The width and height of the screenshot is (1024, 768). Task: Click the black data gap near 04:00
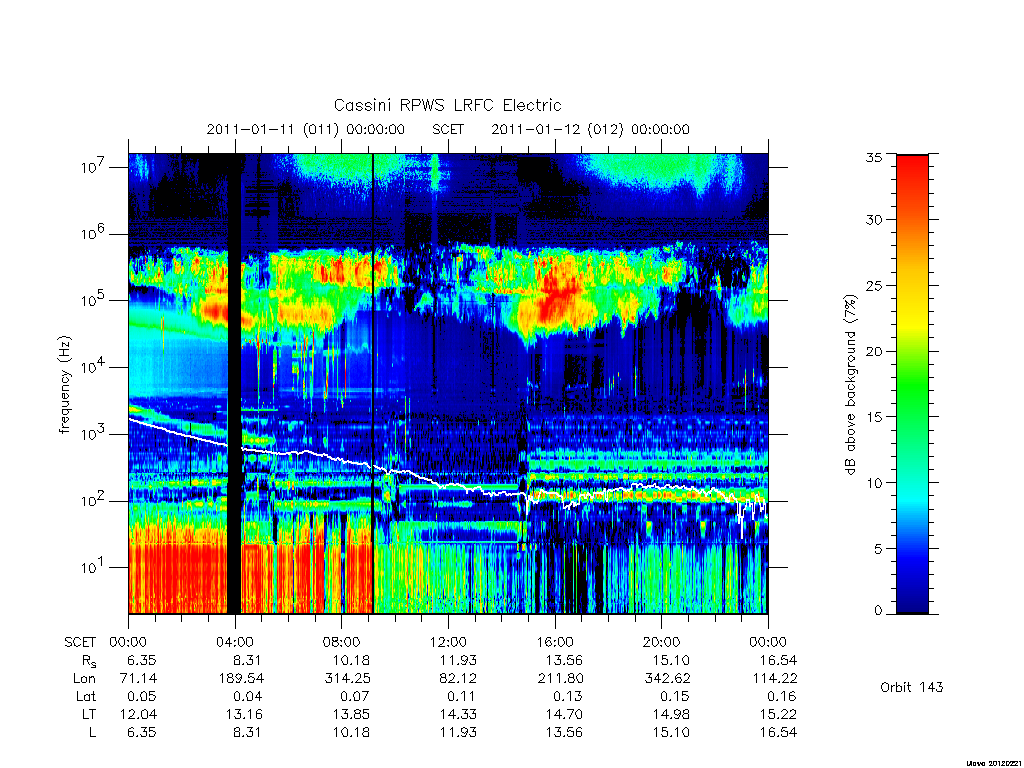pyautogui.click(x=234, y=384)
